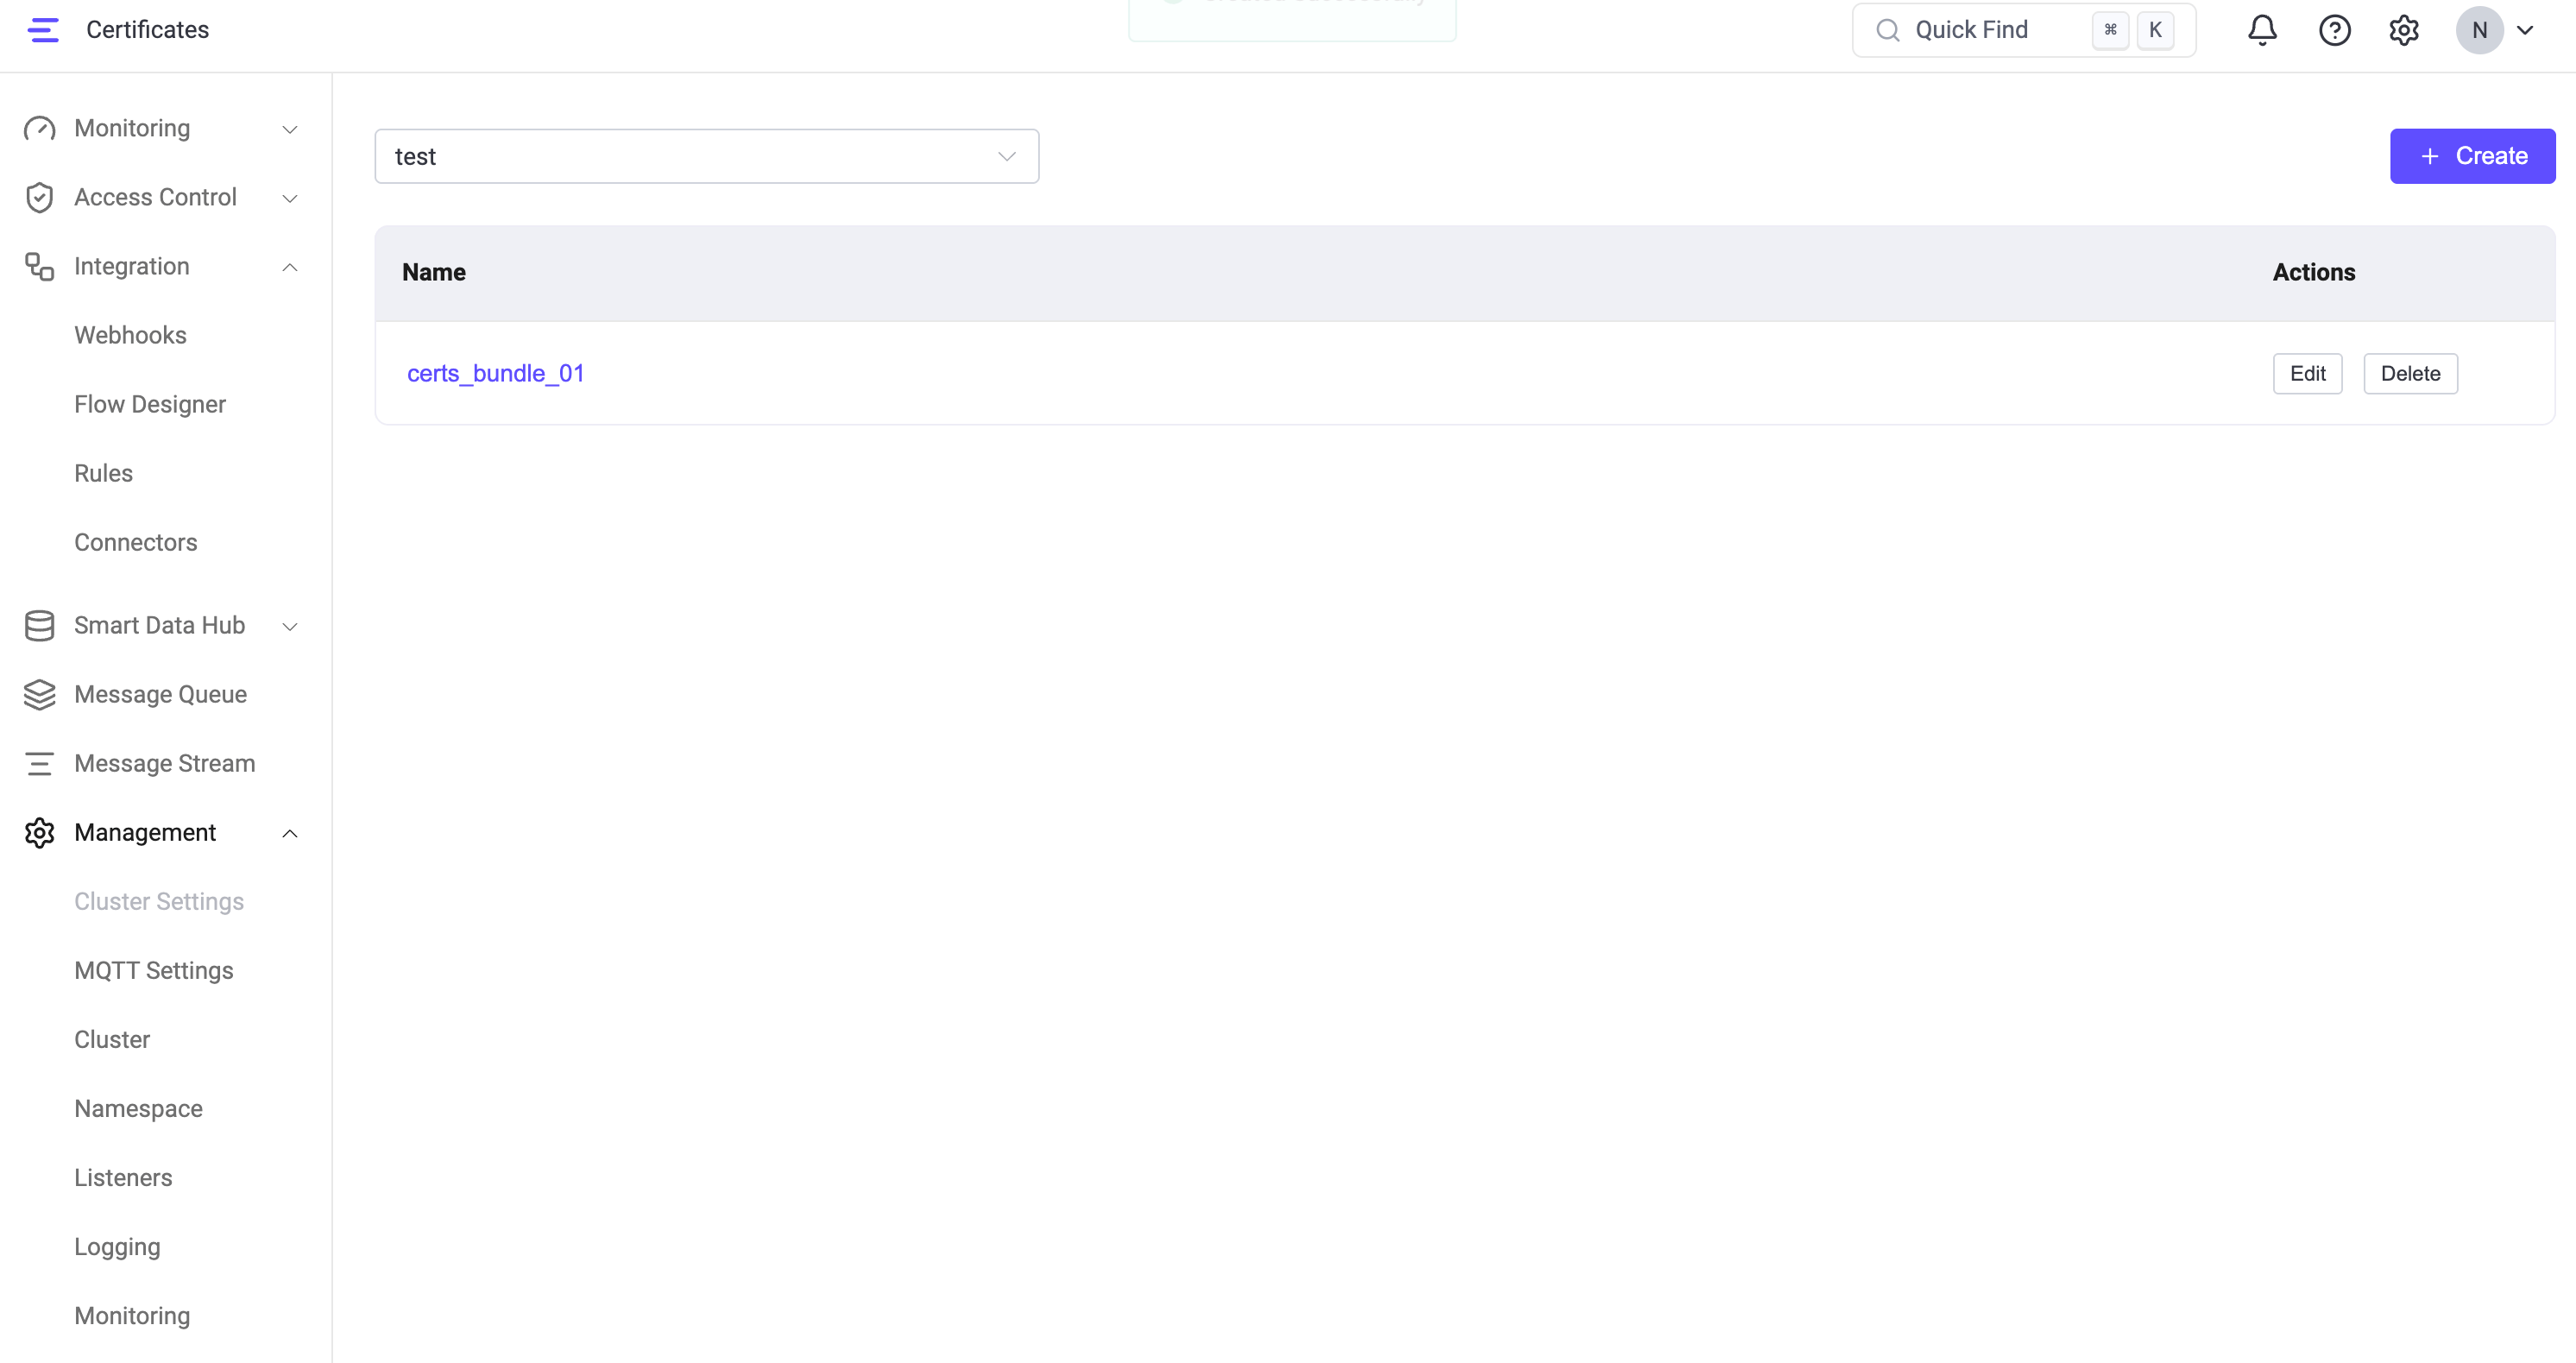Collapse the Management section
2576x1363 pixels.
[289, 834]
